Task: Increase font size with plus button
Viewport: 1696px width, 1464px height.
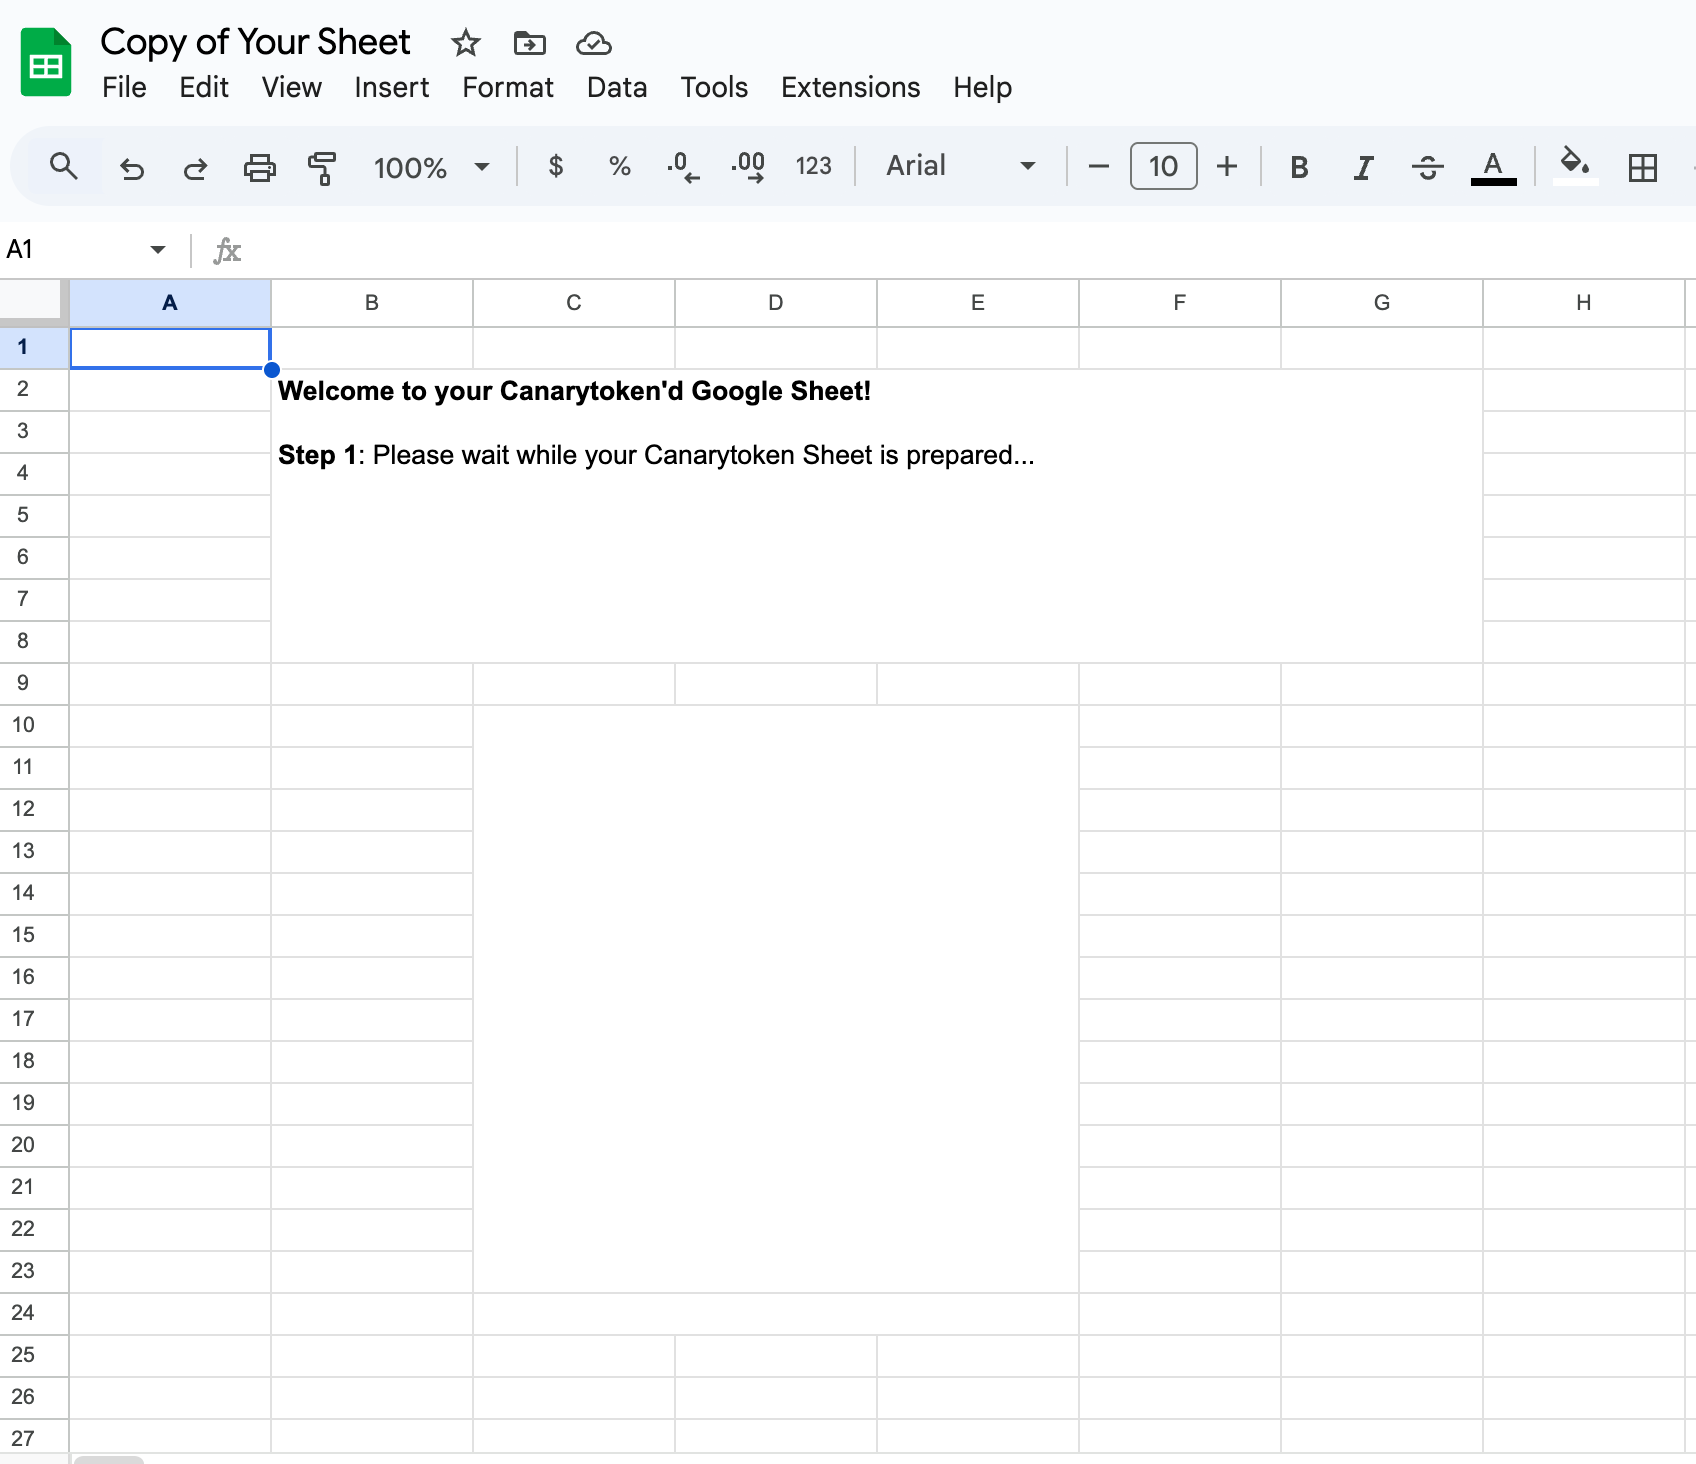Action: click(1226, 166)
